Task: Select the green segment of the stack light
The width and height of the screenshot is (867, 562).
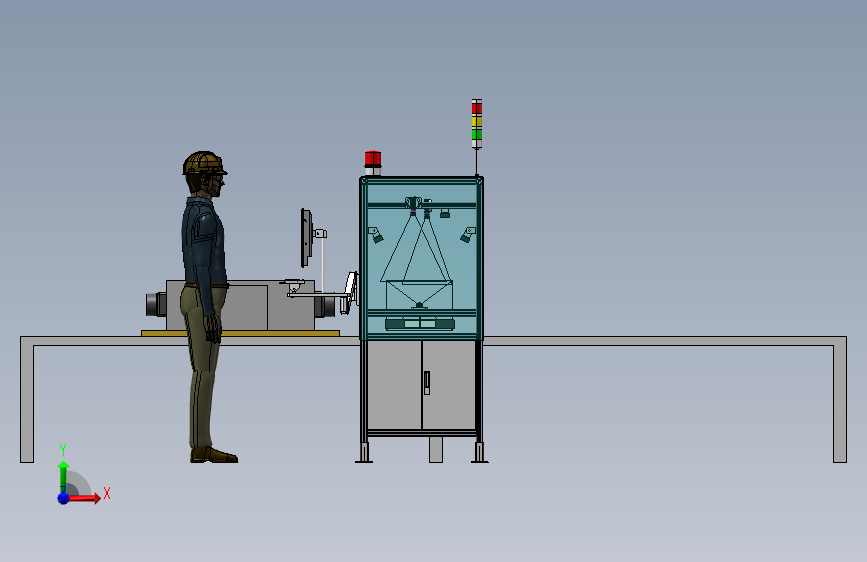Action: pyautogui.click(x=477, y=134)
